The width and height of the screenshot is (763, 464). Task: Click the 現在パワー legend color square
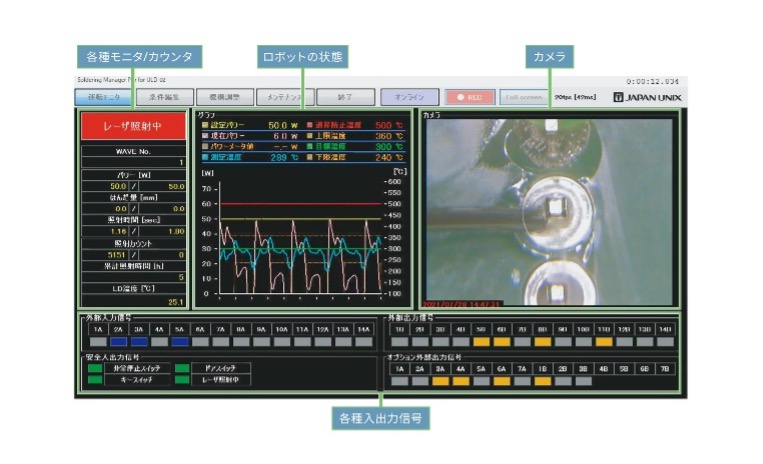coord(205,136)
